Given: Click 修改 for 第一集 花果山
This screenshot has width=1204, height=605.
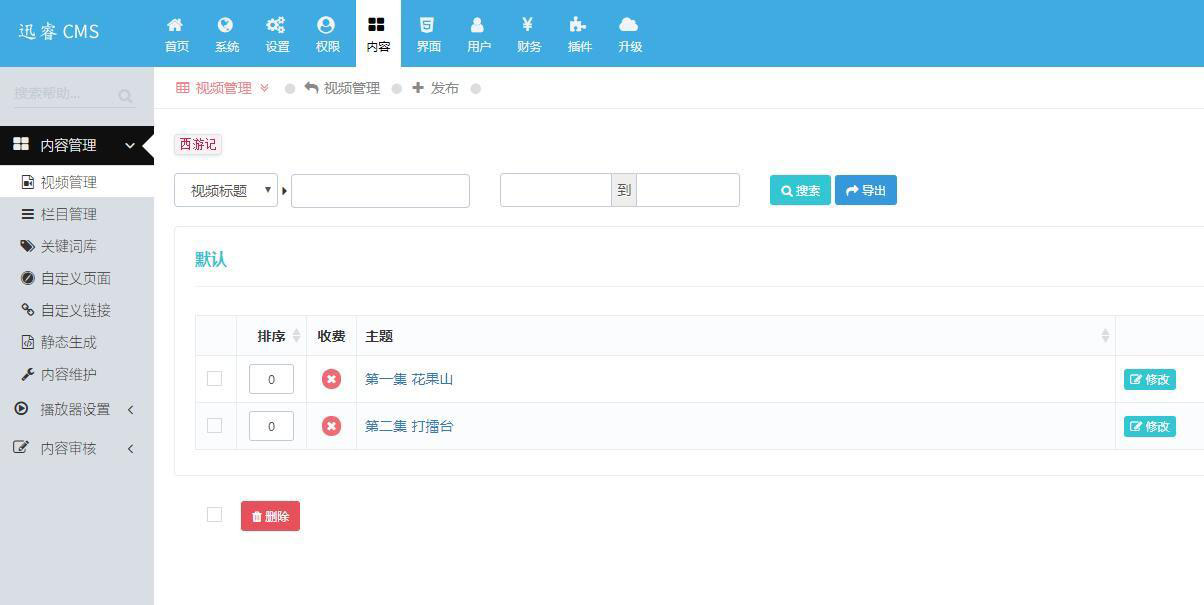Looking at the screenshot, I should [1149, 379].
